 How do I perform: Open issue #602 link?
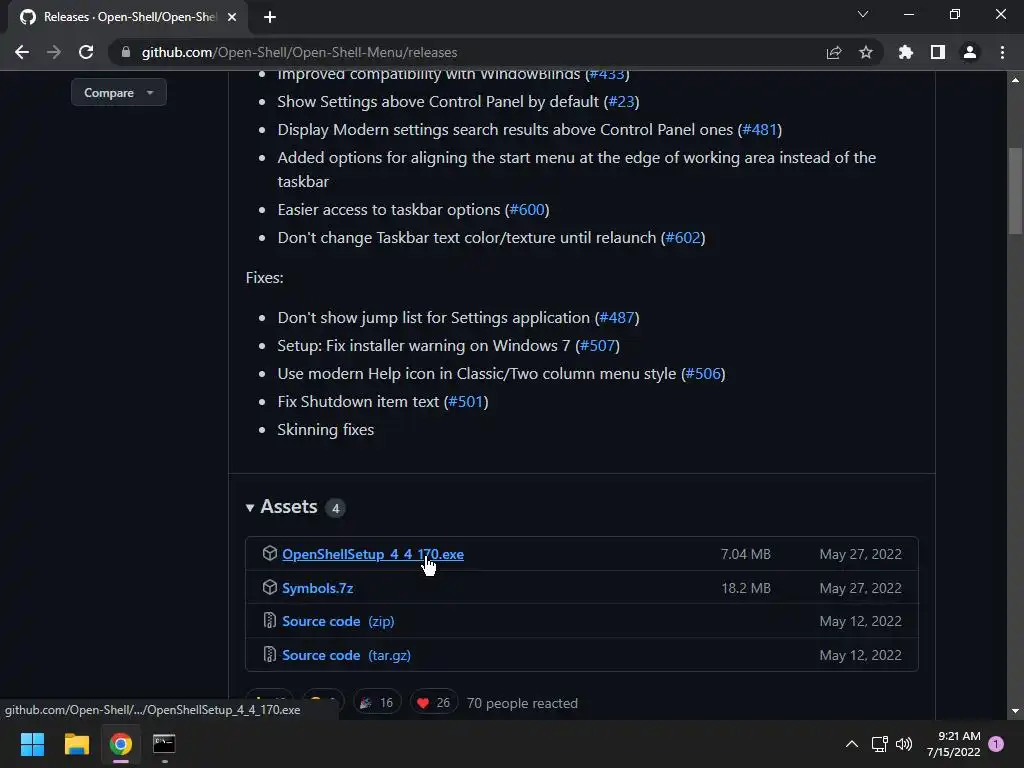[x=683, y=238]
